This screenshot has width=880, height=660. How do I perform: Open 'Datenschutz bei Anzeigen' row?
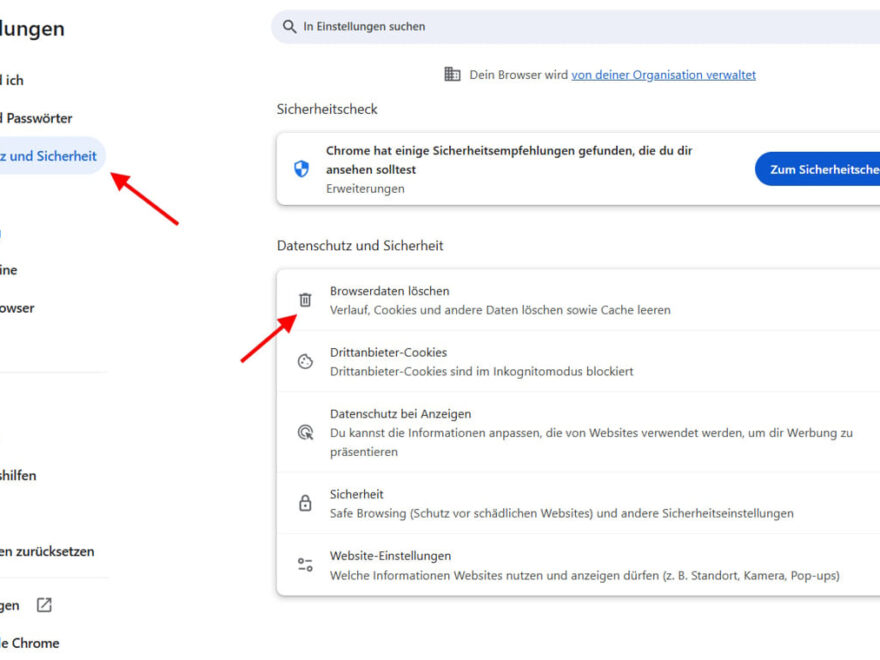point(579,432)
